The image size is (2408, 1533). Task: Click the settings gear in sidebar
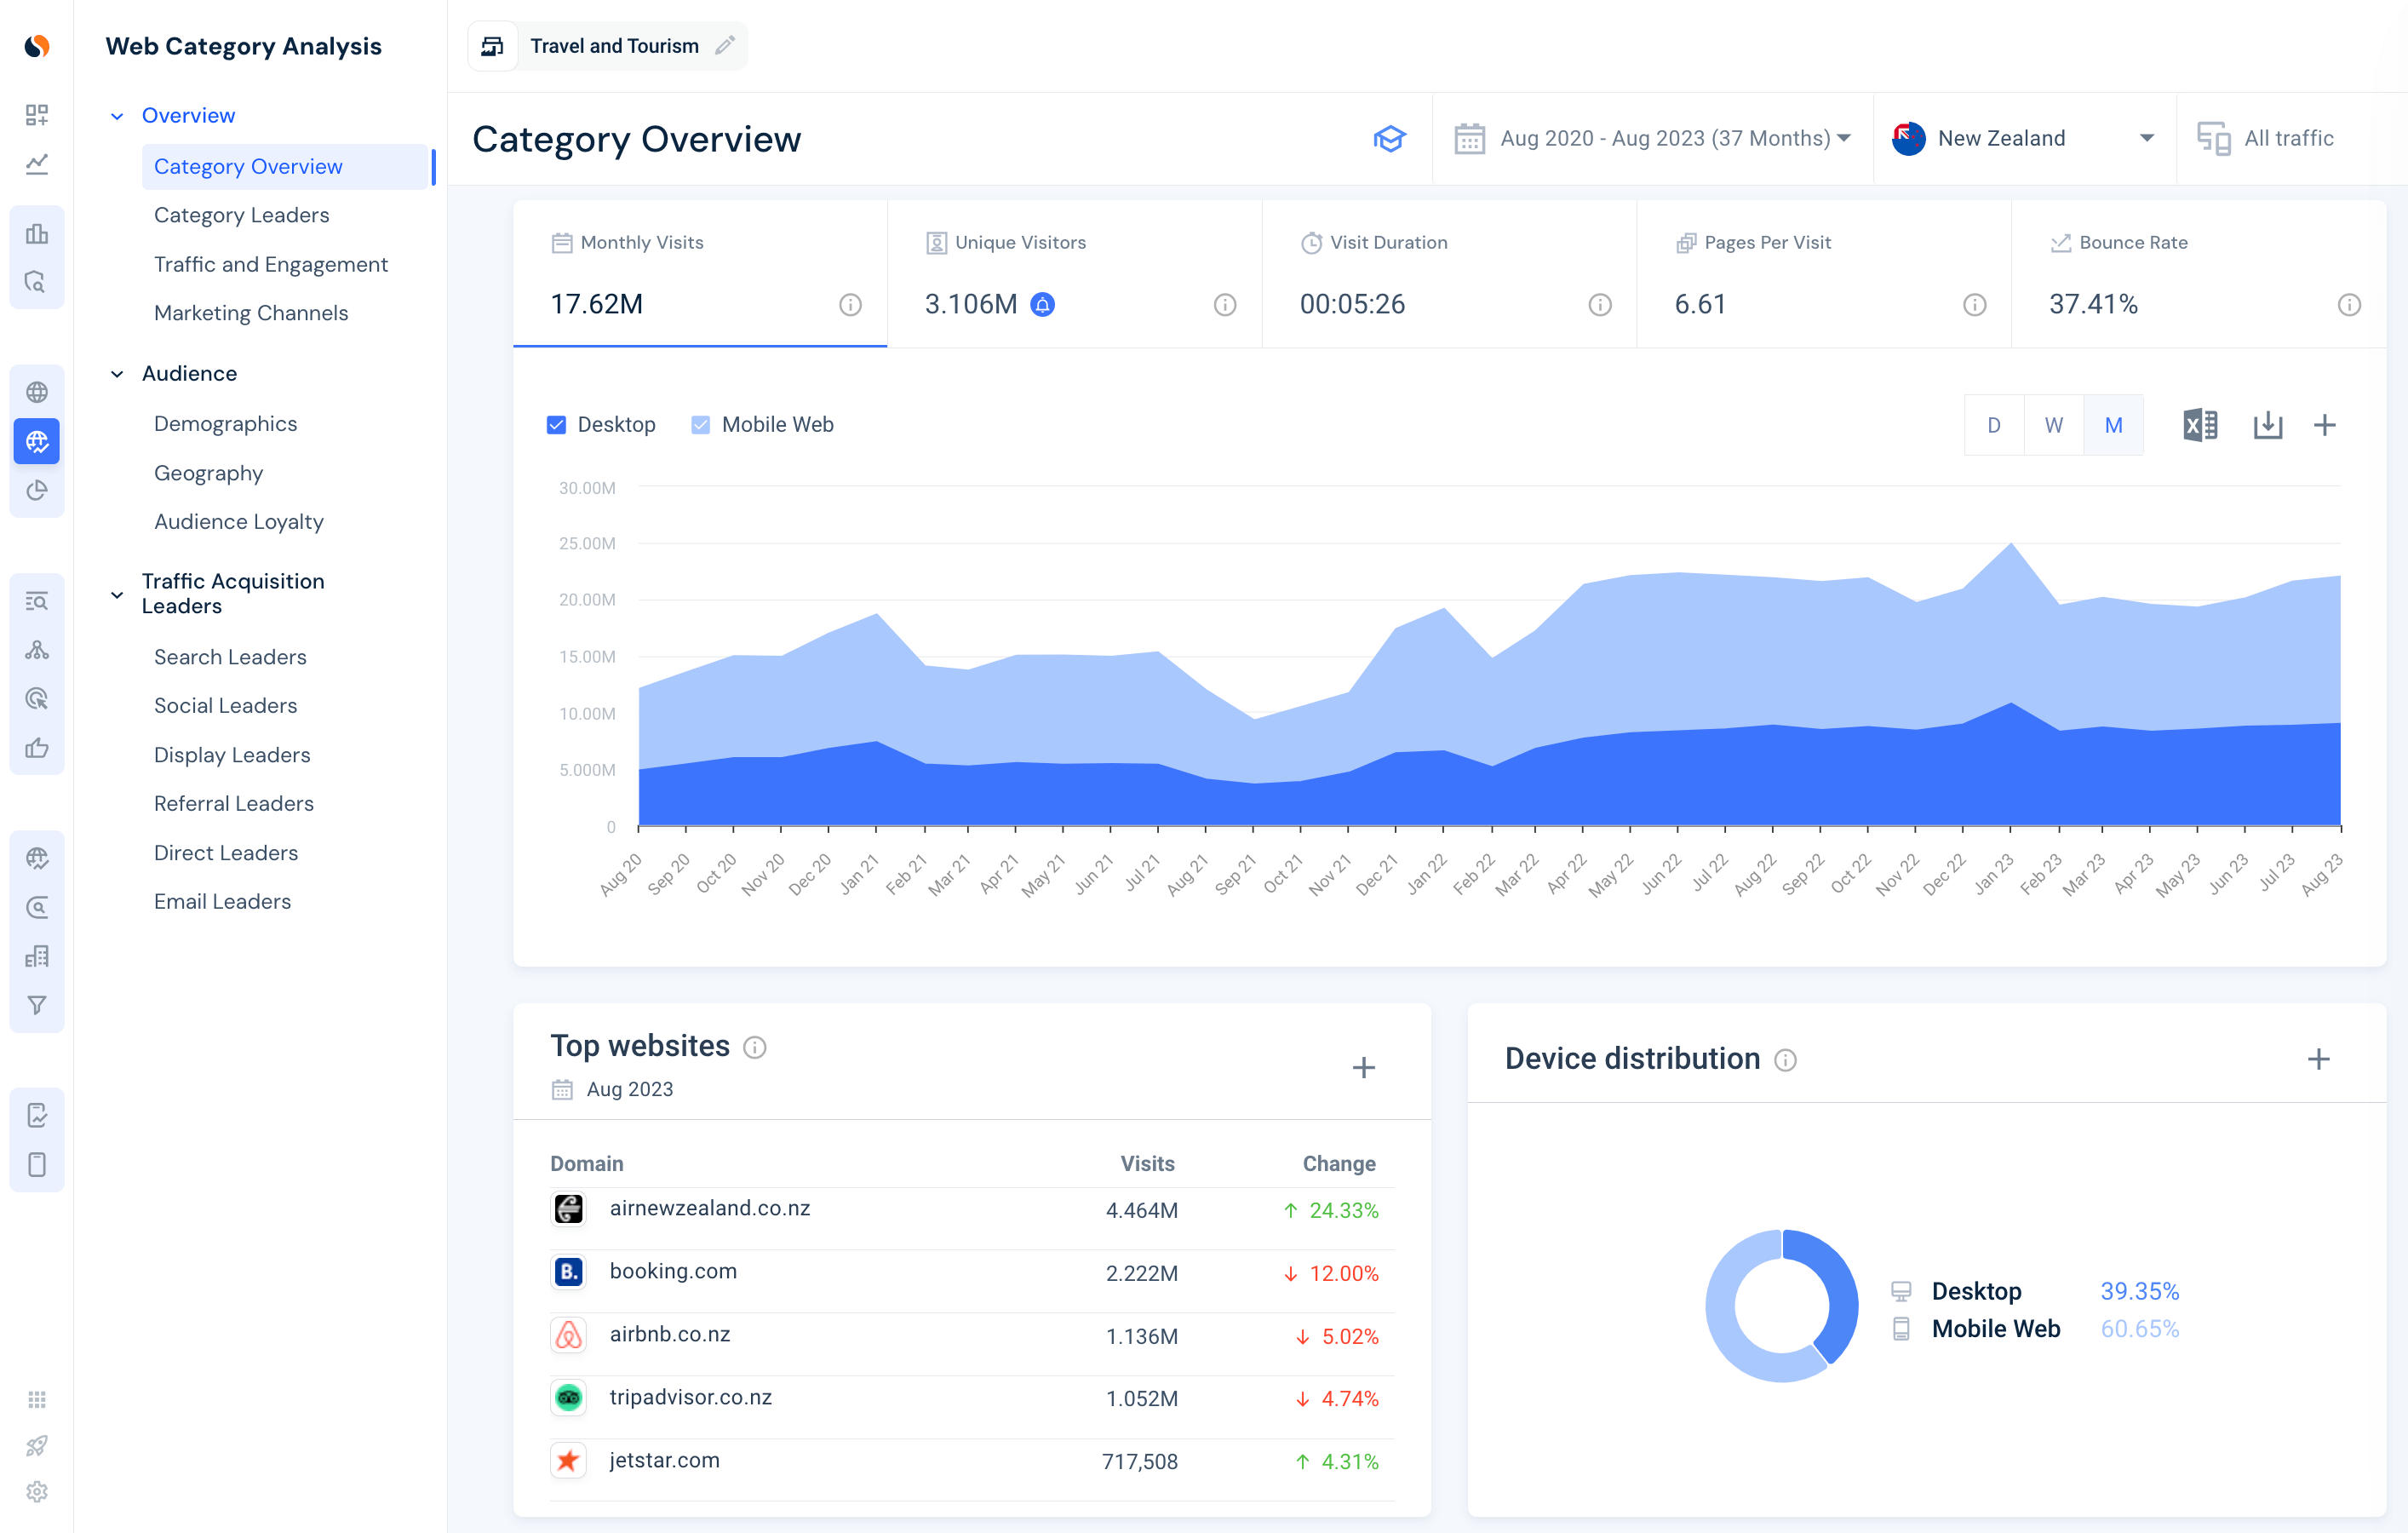tap(37, 1491)
